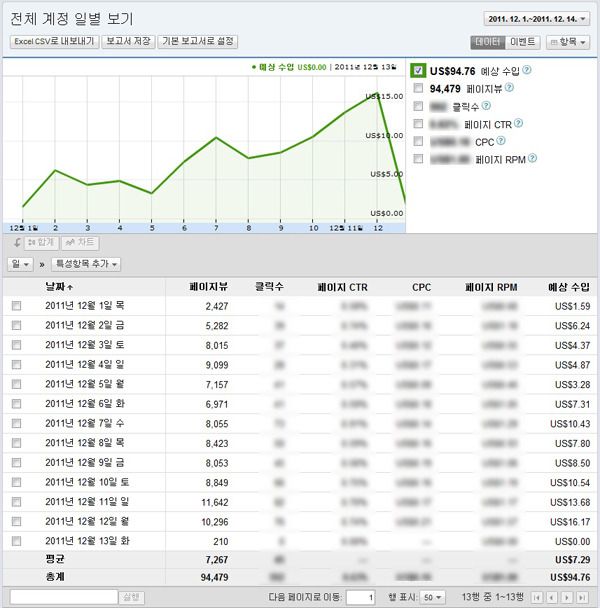The width and height of the screenshot is (600, 608).
Task: Sort by the 페이지 CTR column header
Action: click(342, 287)
